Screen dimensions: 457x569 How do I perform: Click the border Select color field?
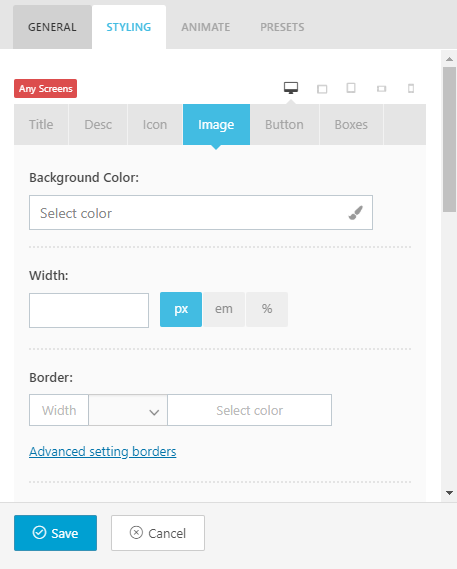click(x=249, y=410)
